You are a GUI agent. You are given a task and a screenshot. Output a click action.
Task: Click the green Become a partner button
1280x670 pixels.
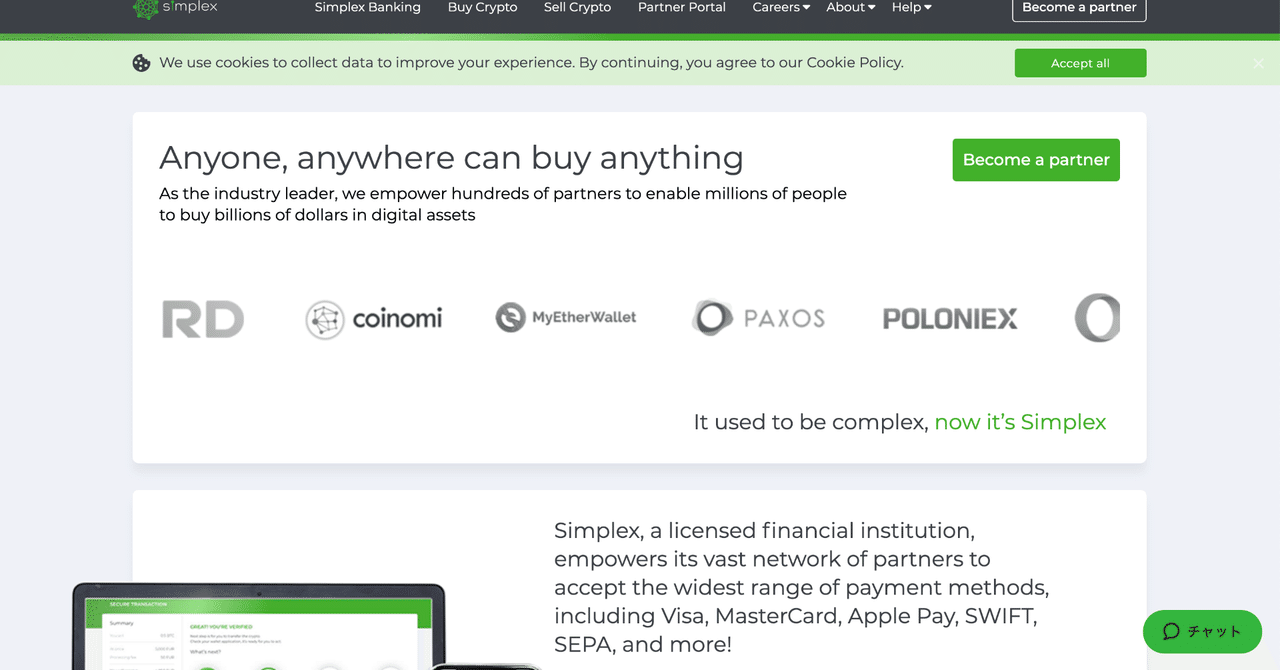[1035, 160]
